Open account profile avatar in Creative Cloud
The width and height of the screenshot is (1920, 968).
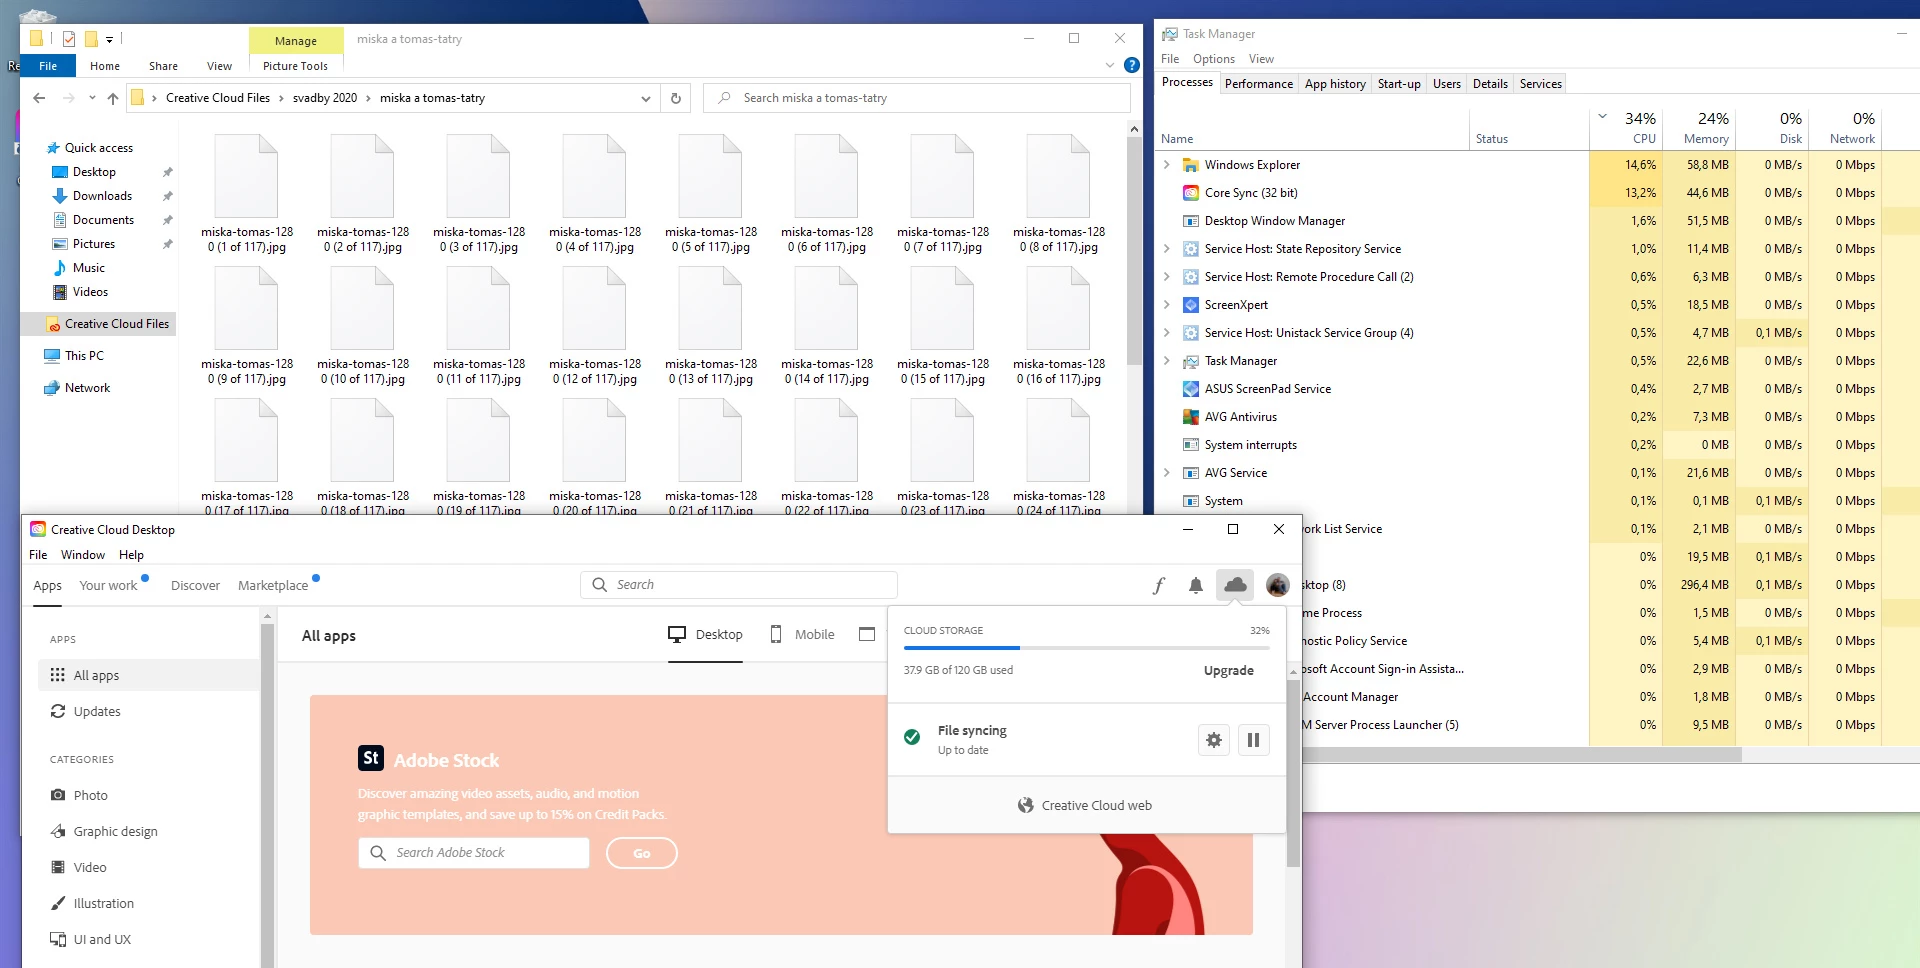click(x=1277, y=585)
